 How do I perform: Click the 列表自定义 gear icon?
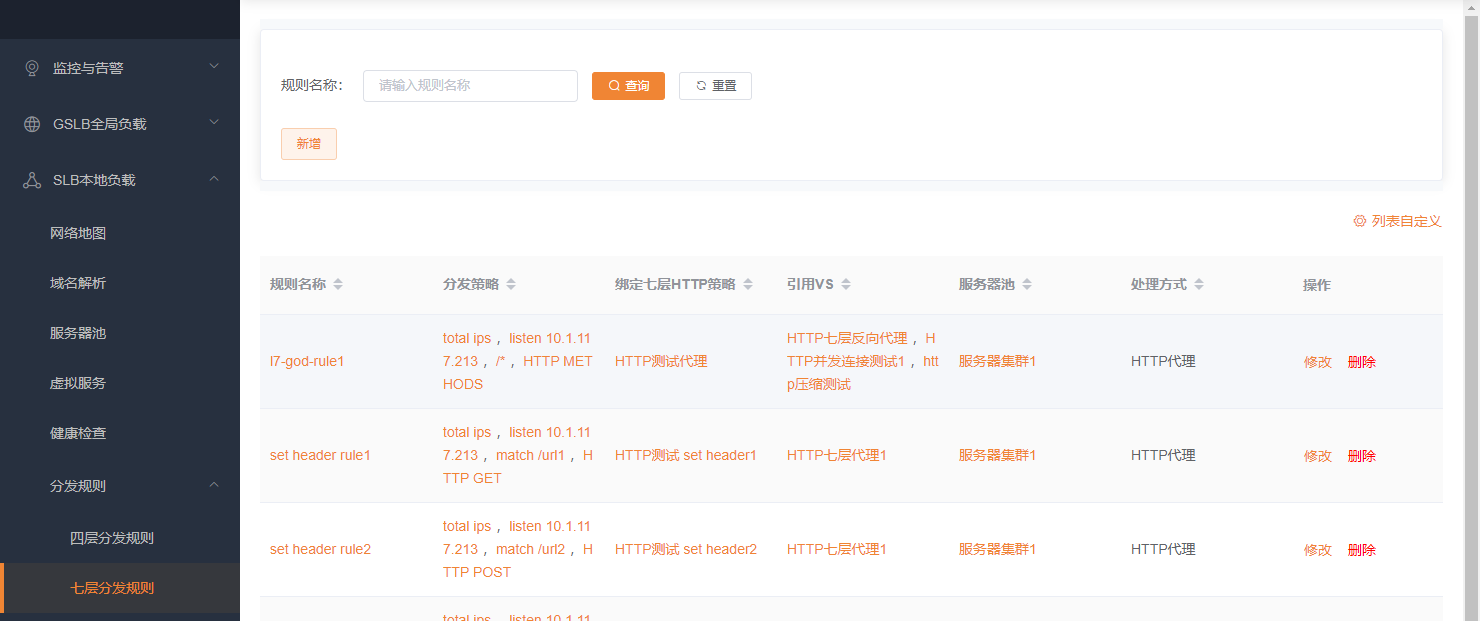[1360, 221]
